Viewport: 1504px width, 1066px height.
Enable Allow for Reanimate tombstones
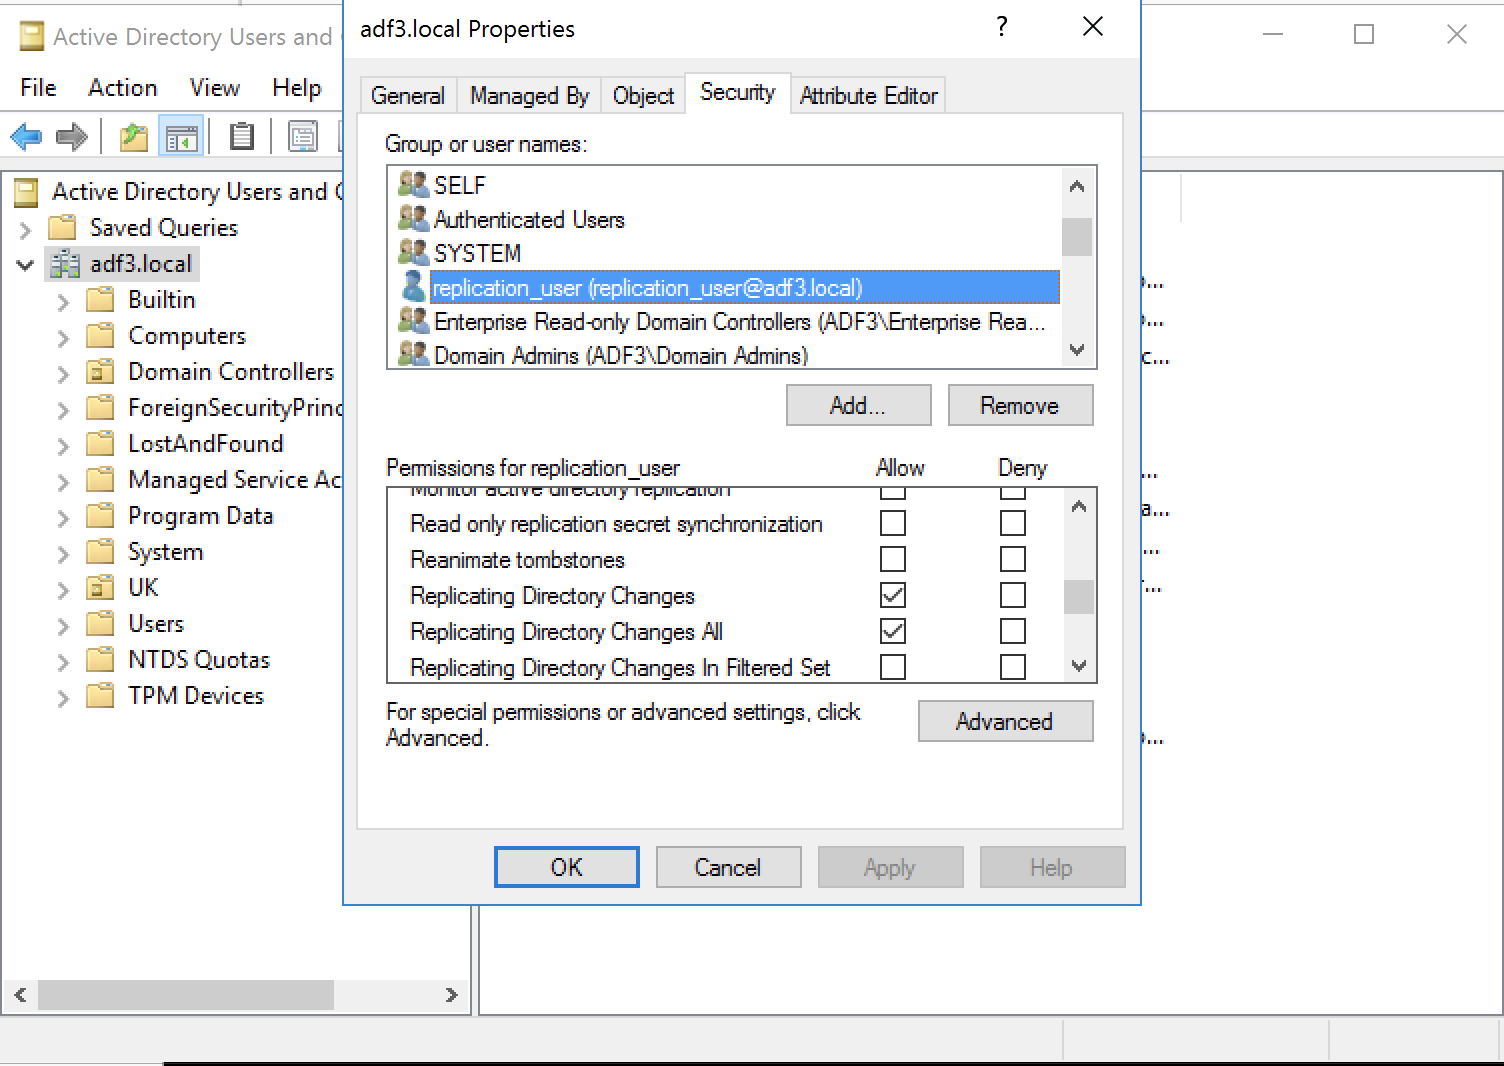pyautogui.click(x=893, y=559)
